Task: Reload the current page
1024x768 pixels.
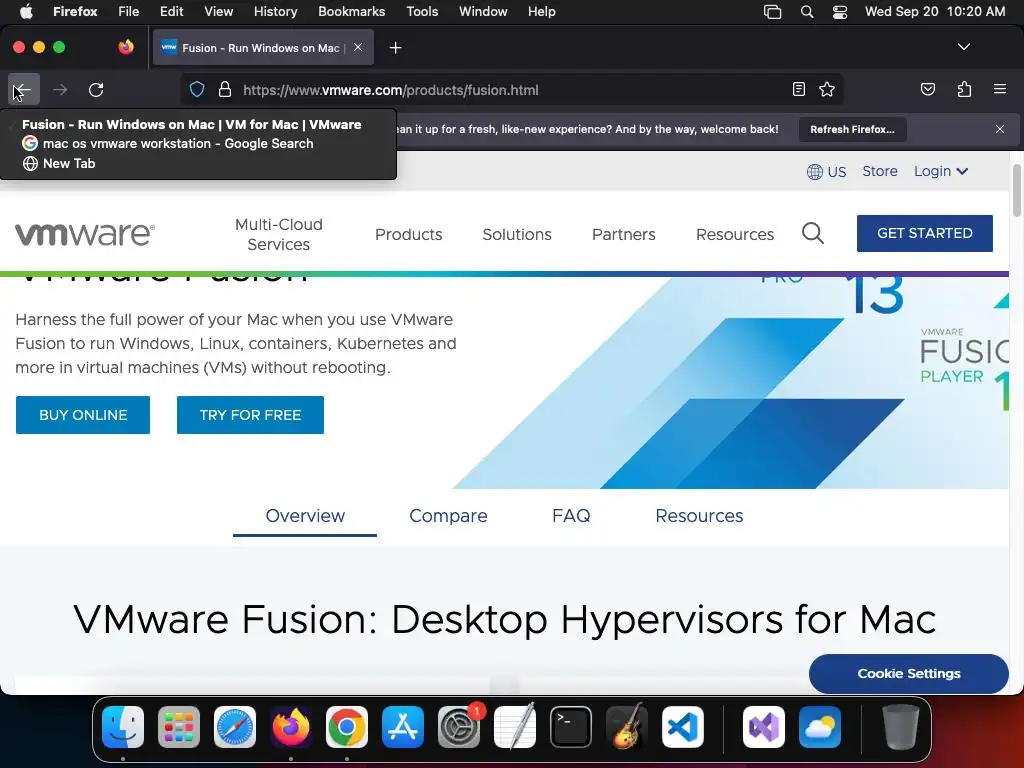Action: tap(96, 89)
